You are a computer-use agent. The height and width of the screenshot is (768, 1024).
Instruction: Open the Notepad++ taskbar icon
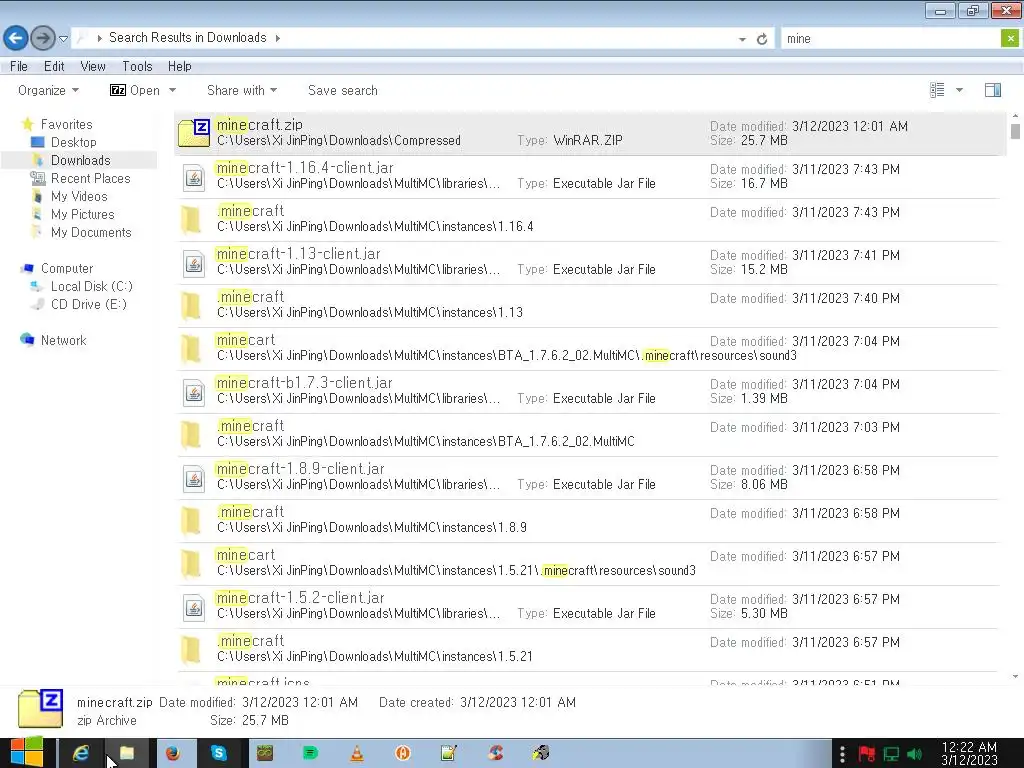pyautogui.click(x=449, y=753)
